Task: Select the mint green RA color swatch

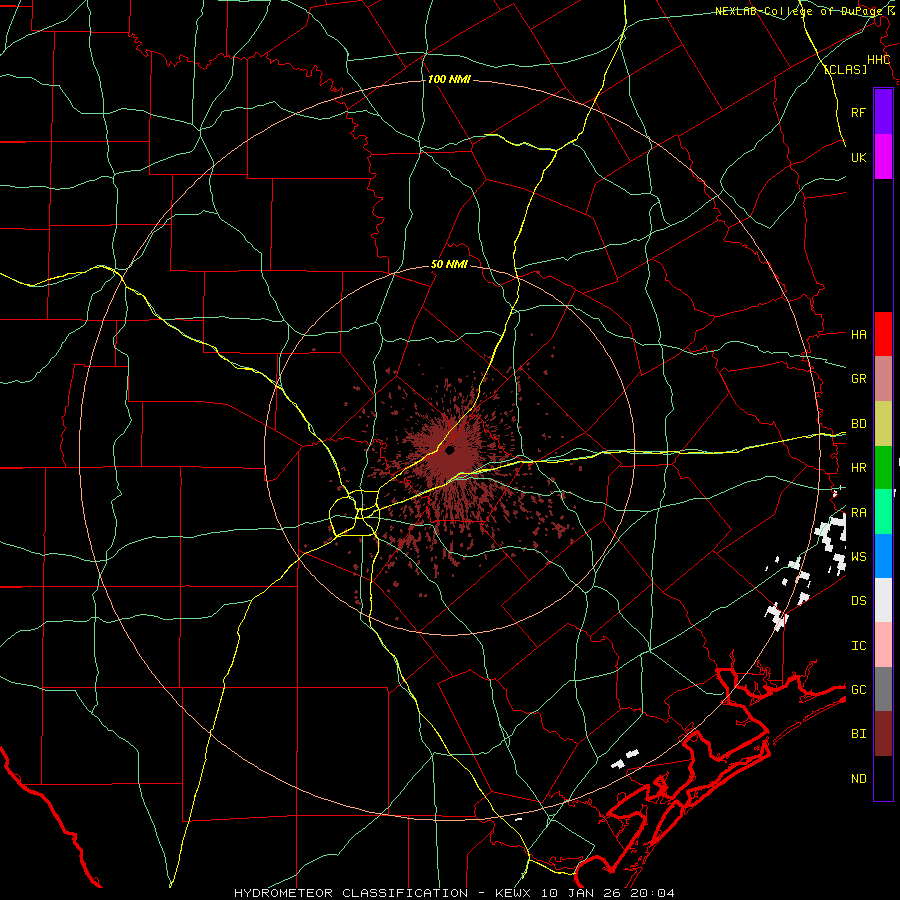Action: tap(883, 512)
